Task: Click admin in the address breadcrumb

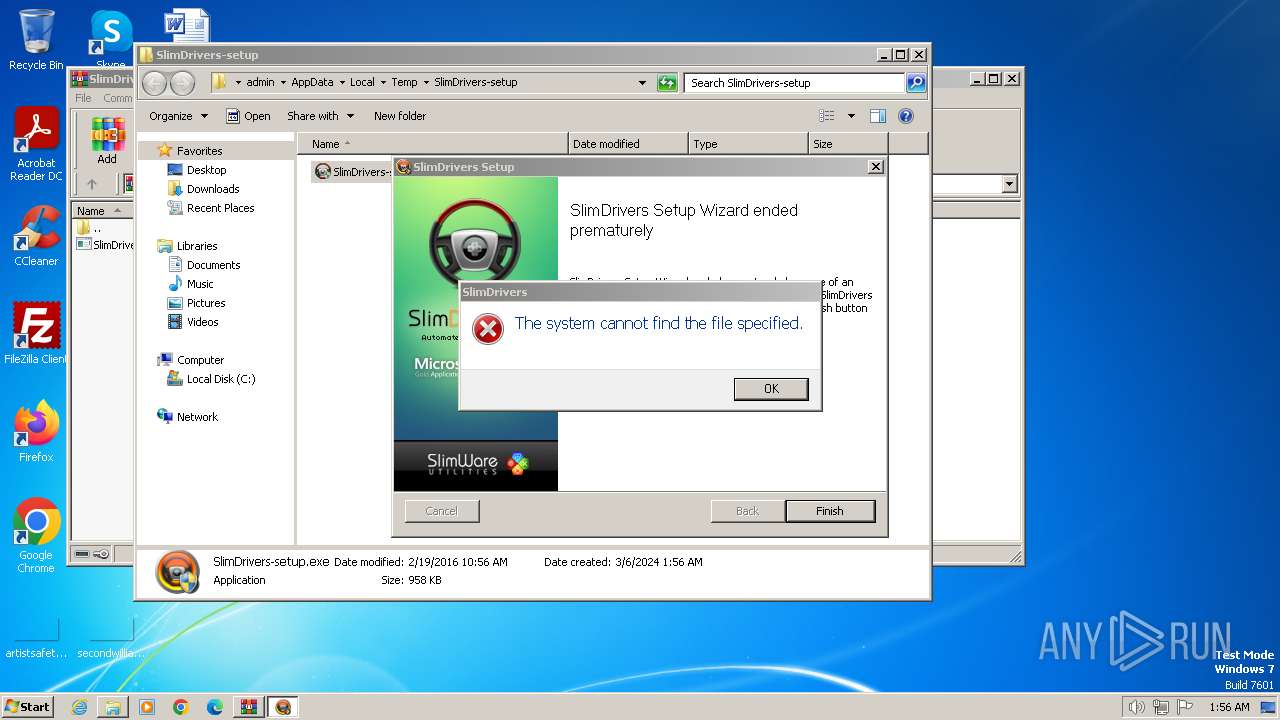Action: tap(260, 83)
